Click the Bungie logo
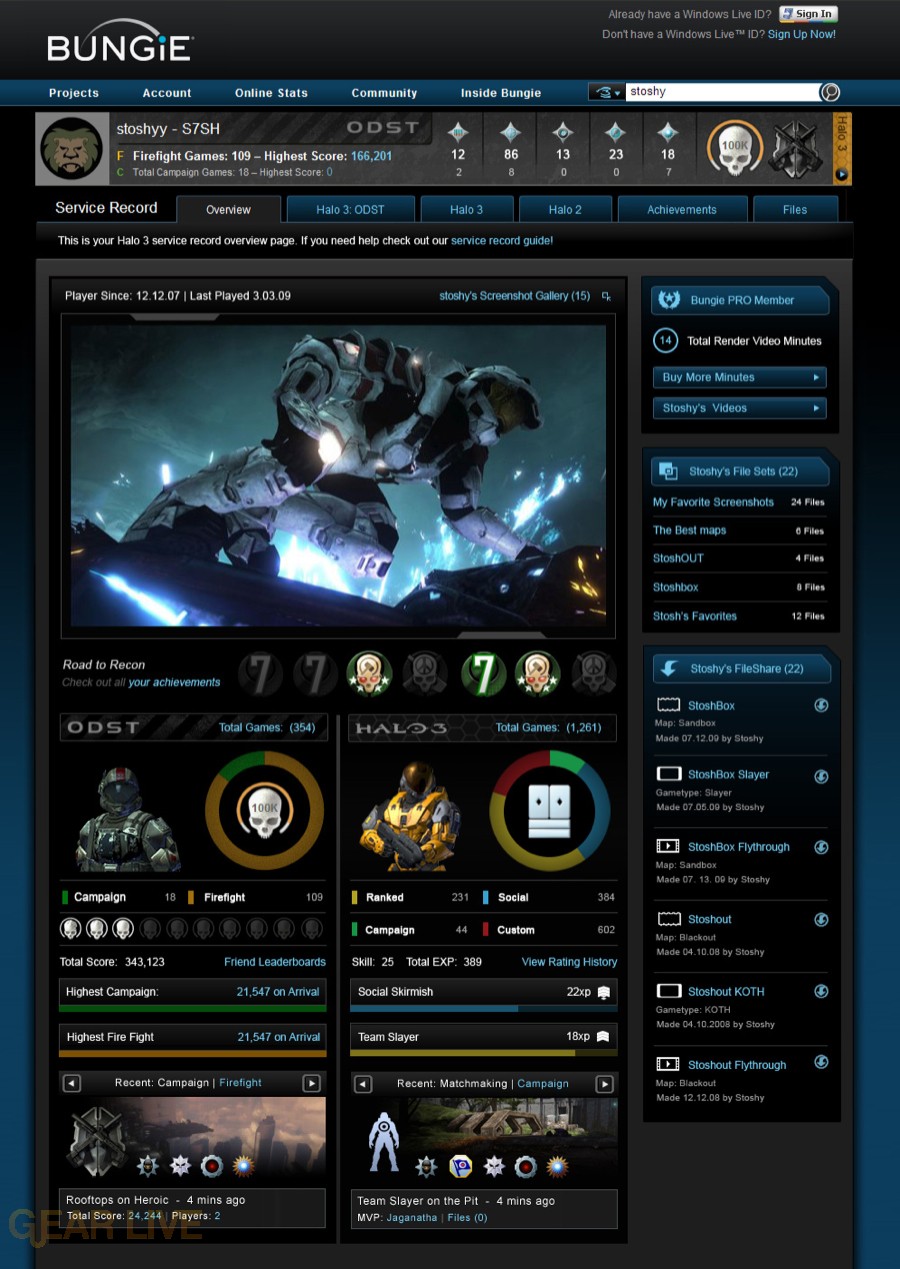Screen dimensions: 900x1269 [x=119, y=41]
